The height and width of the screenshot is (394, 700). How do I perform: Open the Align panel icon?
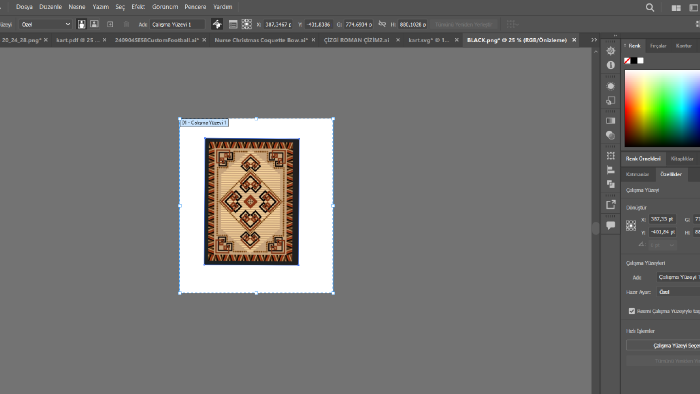(610, 170)
